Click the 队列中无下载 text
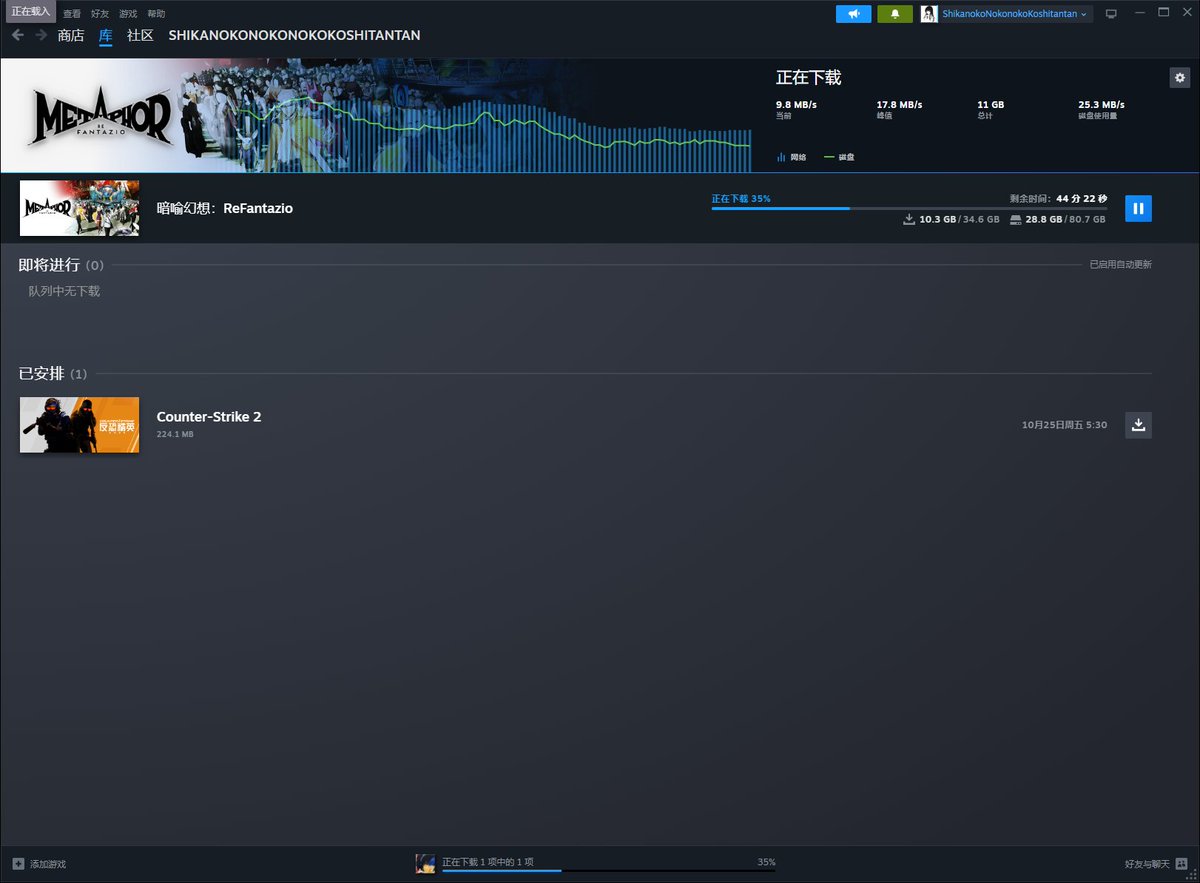 coord(64,291)
